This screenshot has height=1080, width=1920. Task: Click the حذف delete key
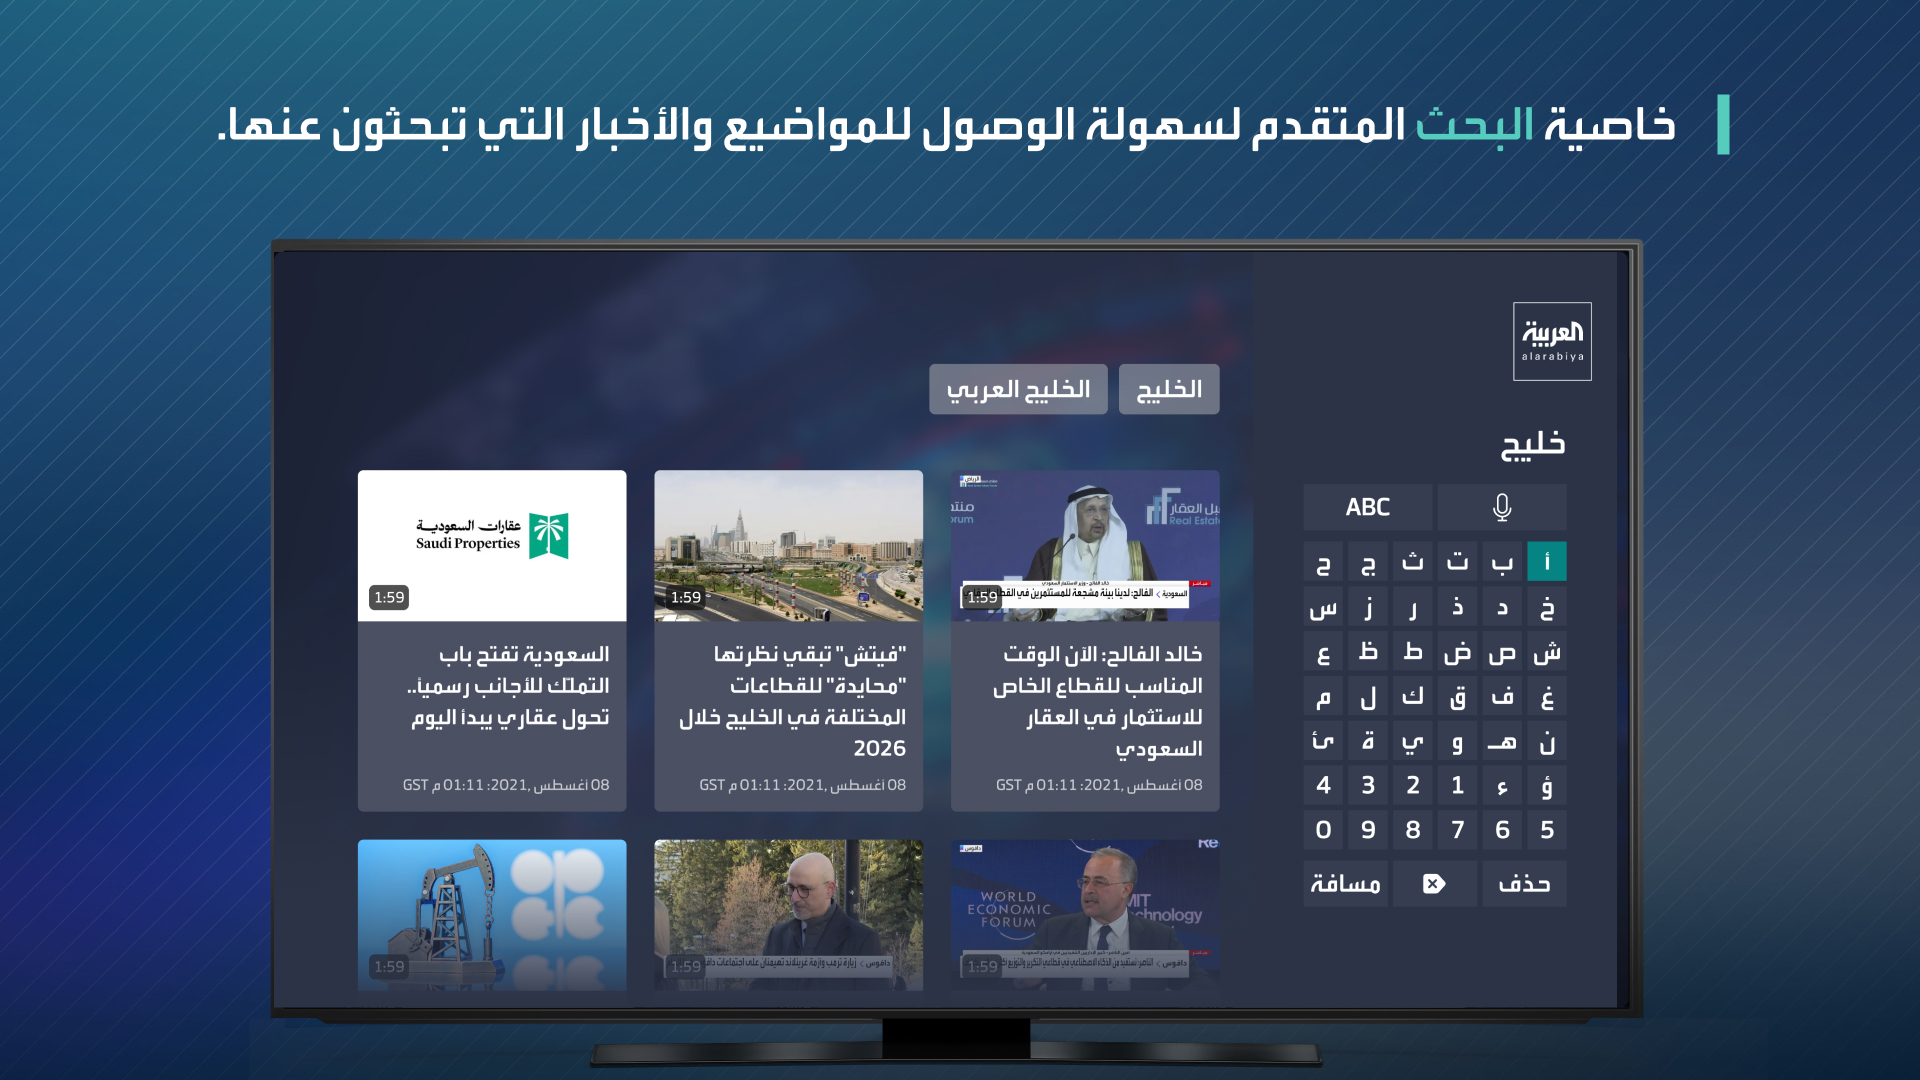pos(1524,884)
